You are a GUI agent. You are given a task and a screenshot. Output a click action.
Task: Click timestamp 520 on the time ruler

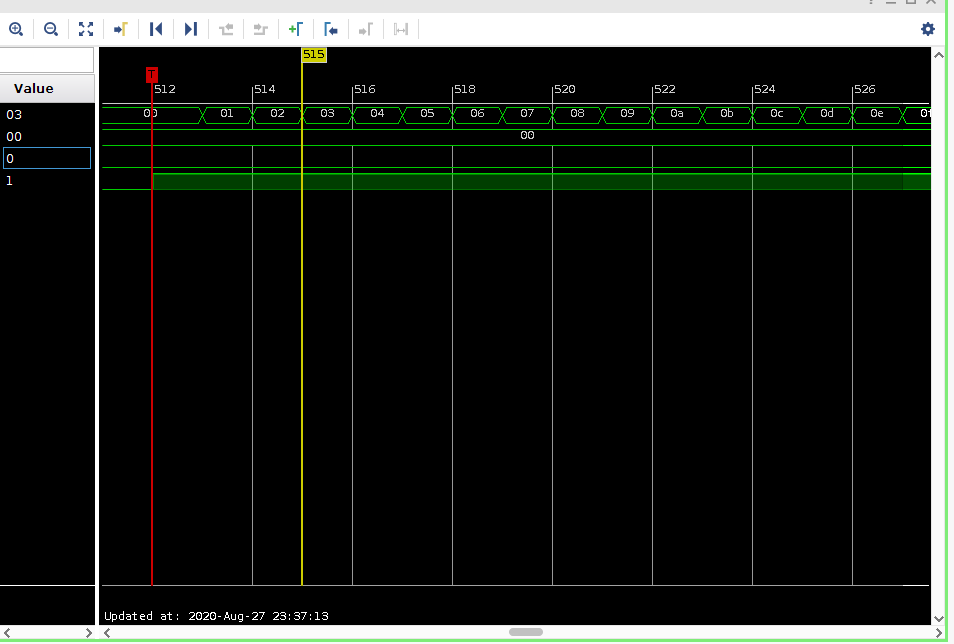[563, 89]
